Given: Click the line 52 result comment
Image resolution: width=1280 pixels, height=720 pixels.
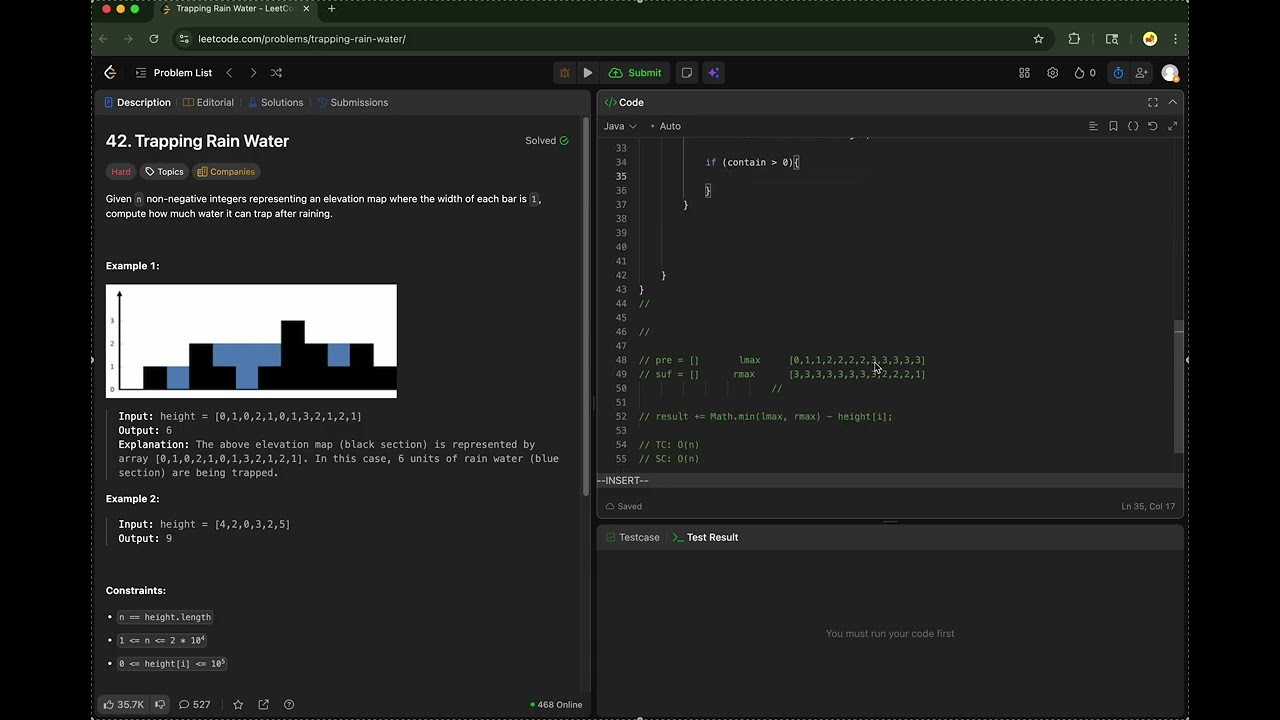Looking at the screenshot, I should (x=766, y=416).
